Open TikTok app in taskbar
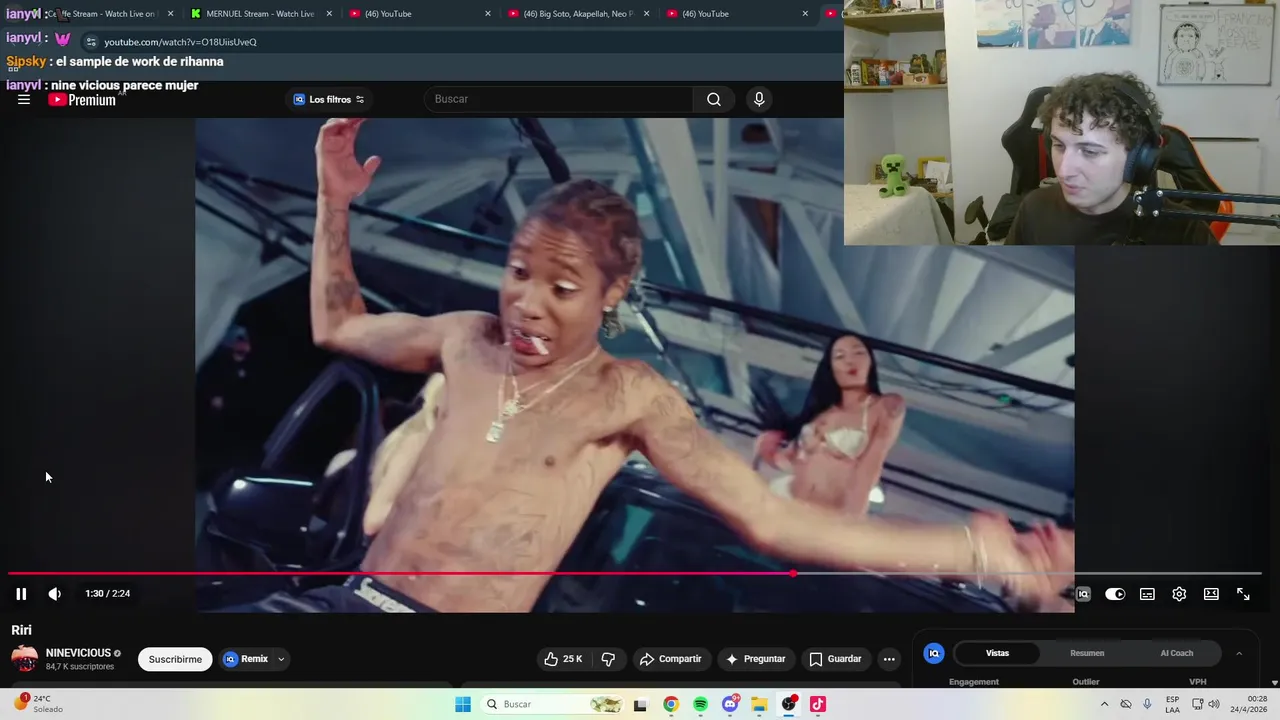The height and width of the screenshot is (720, 1280). click(818, 704)
